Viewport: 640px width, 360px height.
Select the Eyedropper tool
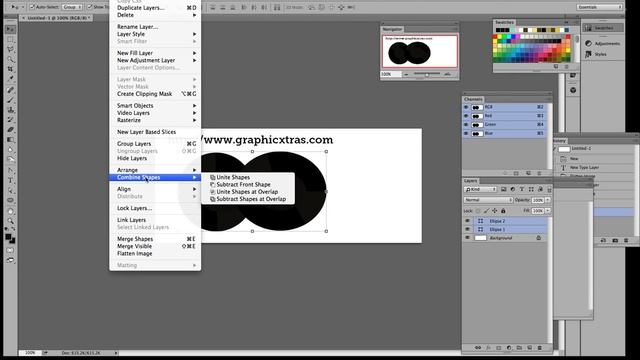(10, 79)
